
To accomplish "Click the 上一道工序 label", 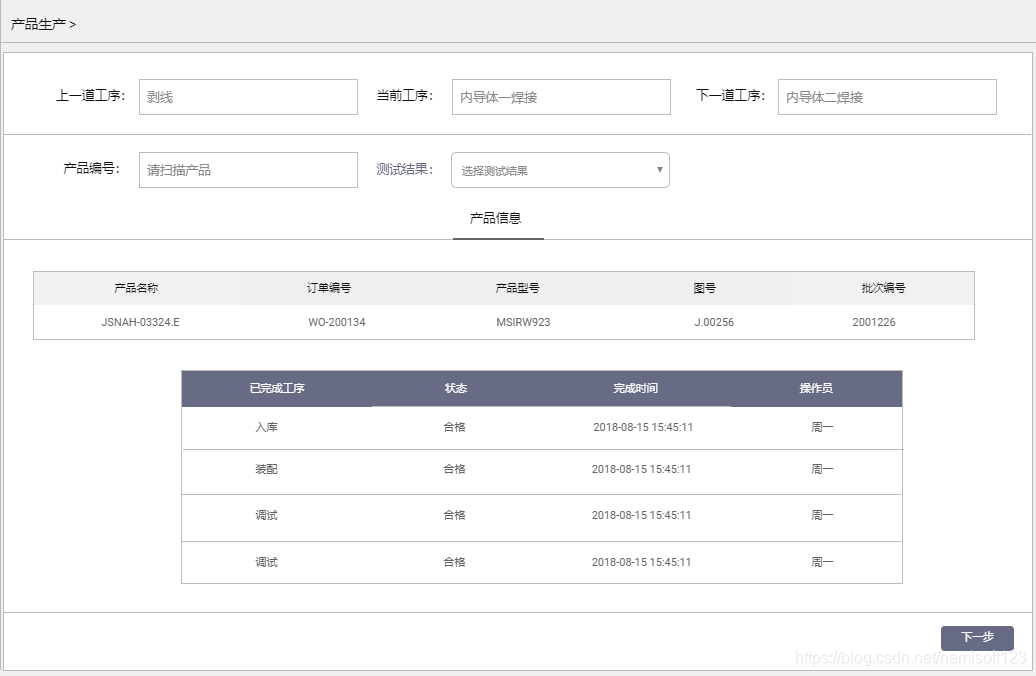I will click(91, 96).
